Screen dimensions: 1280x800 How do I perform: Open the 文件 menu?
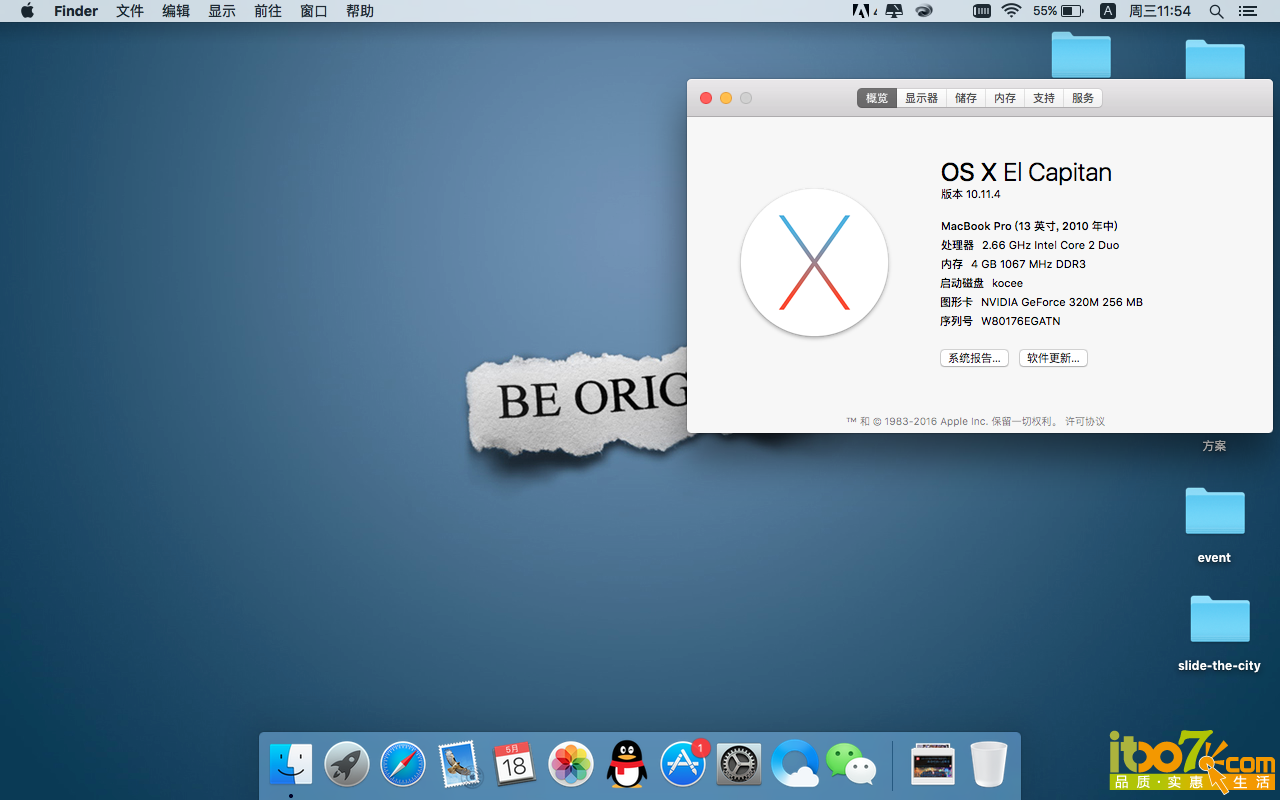pyautogui.click(x=130, y=11)
